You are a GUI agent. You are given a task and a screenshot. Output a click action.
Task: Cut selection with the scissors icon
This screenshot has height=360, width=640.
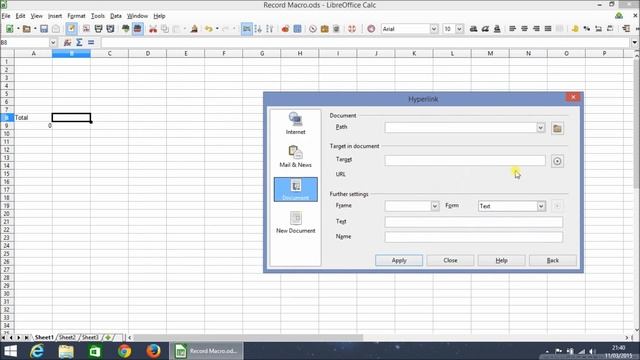coord(153,29)
